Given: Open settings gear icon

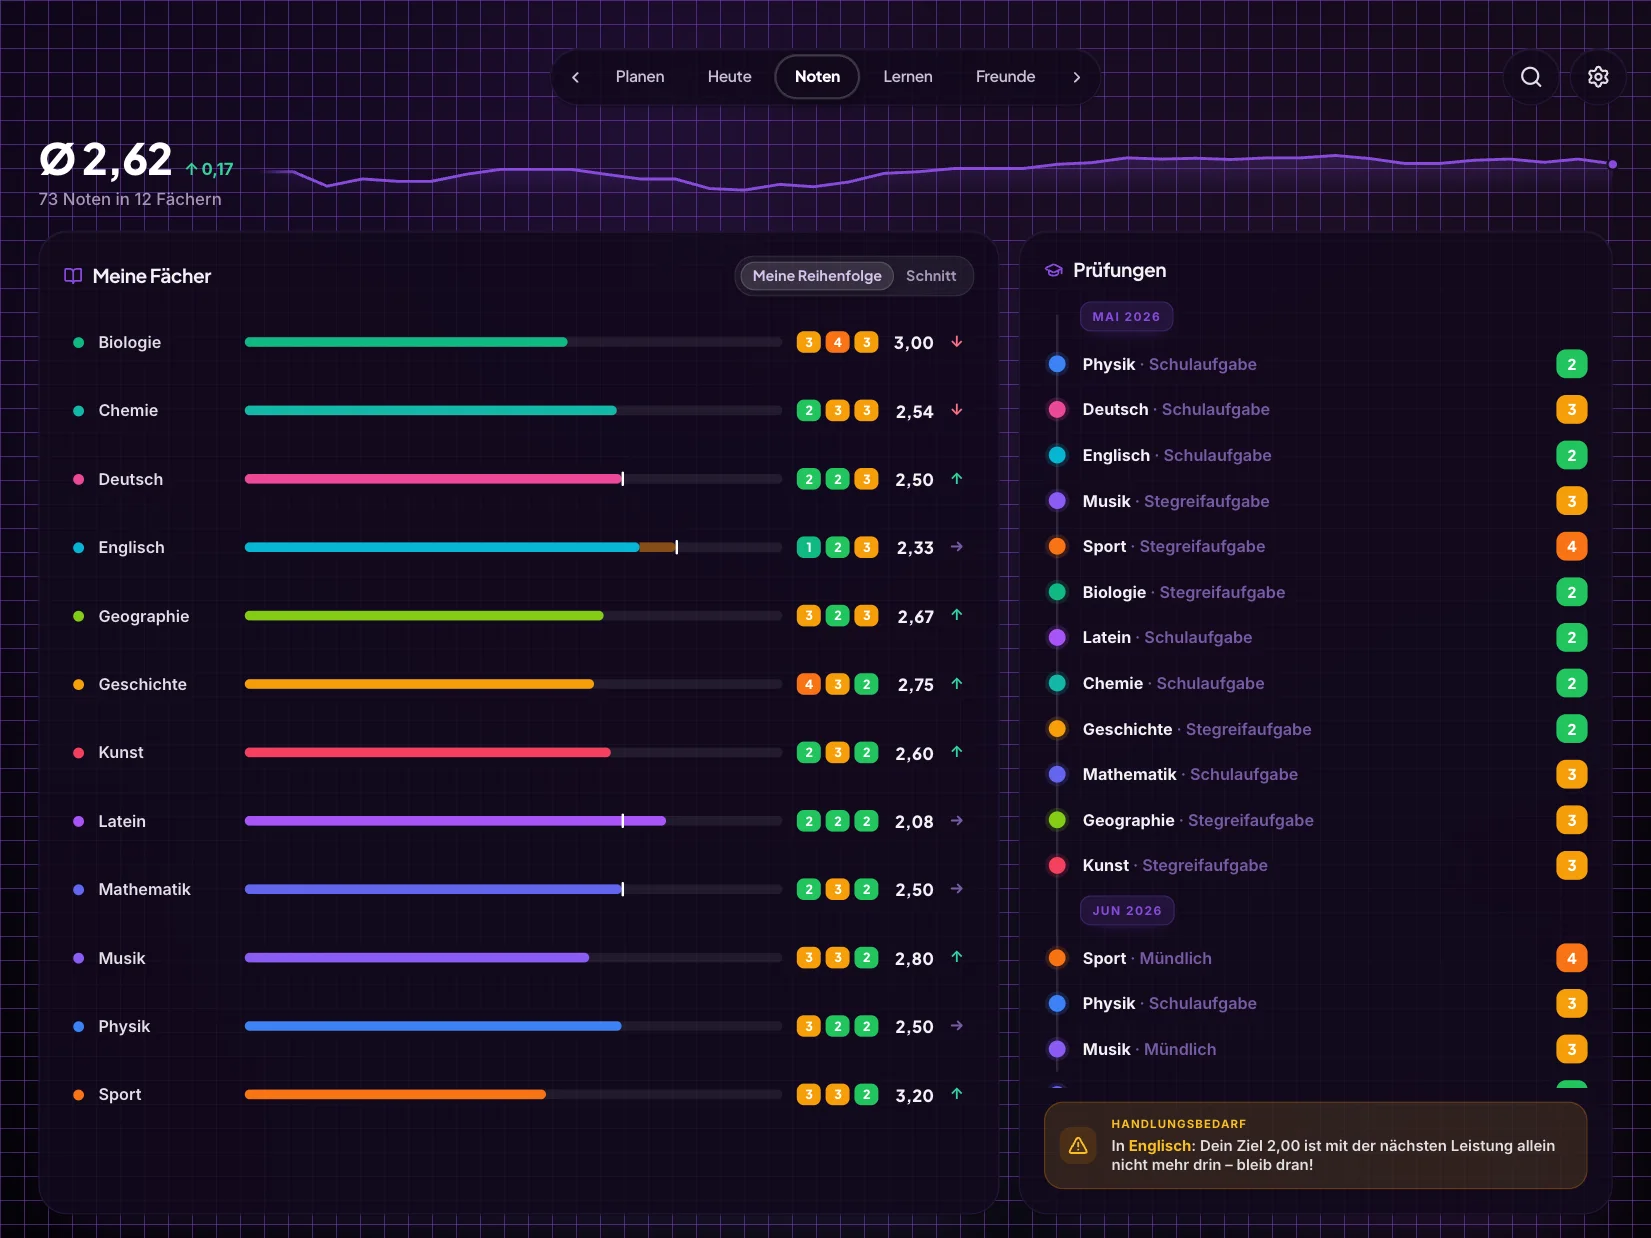Looking at the screenshot, I should (x=1598, y=77).
